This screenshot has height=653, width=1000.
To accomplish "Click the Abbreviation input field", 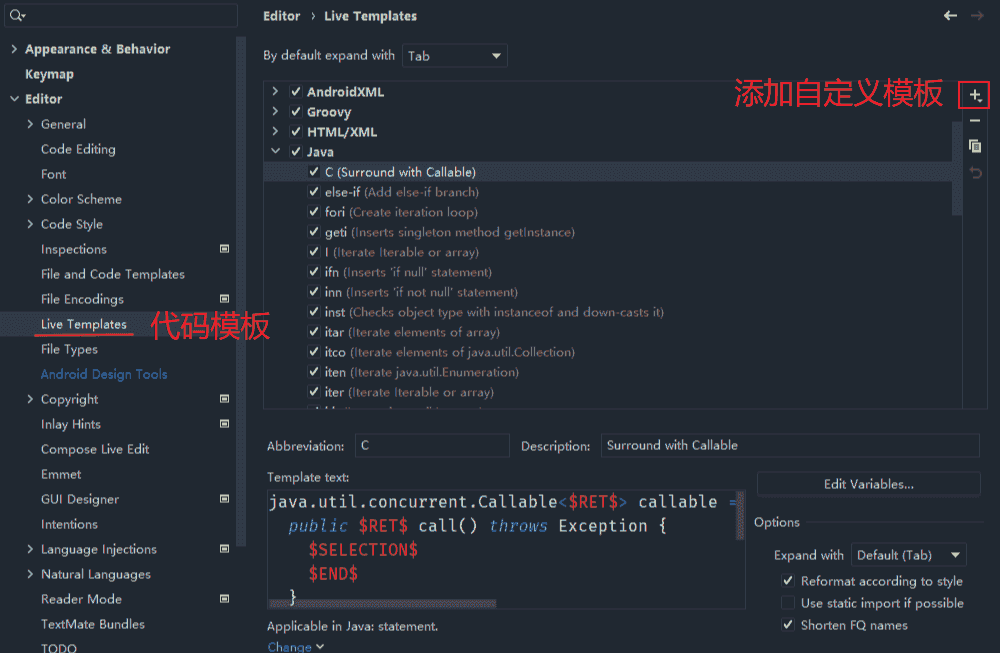I will (x=431, y=446).
